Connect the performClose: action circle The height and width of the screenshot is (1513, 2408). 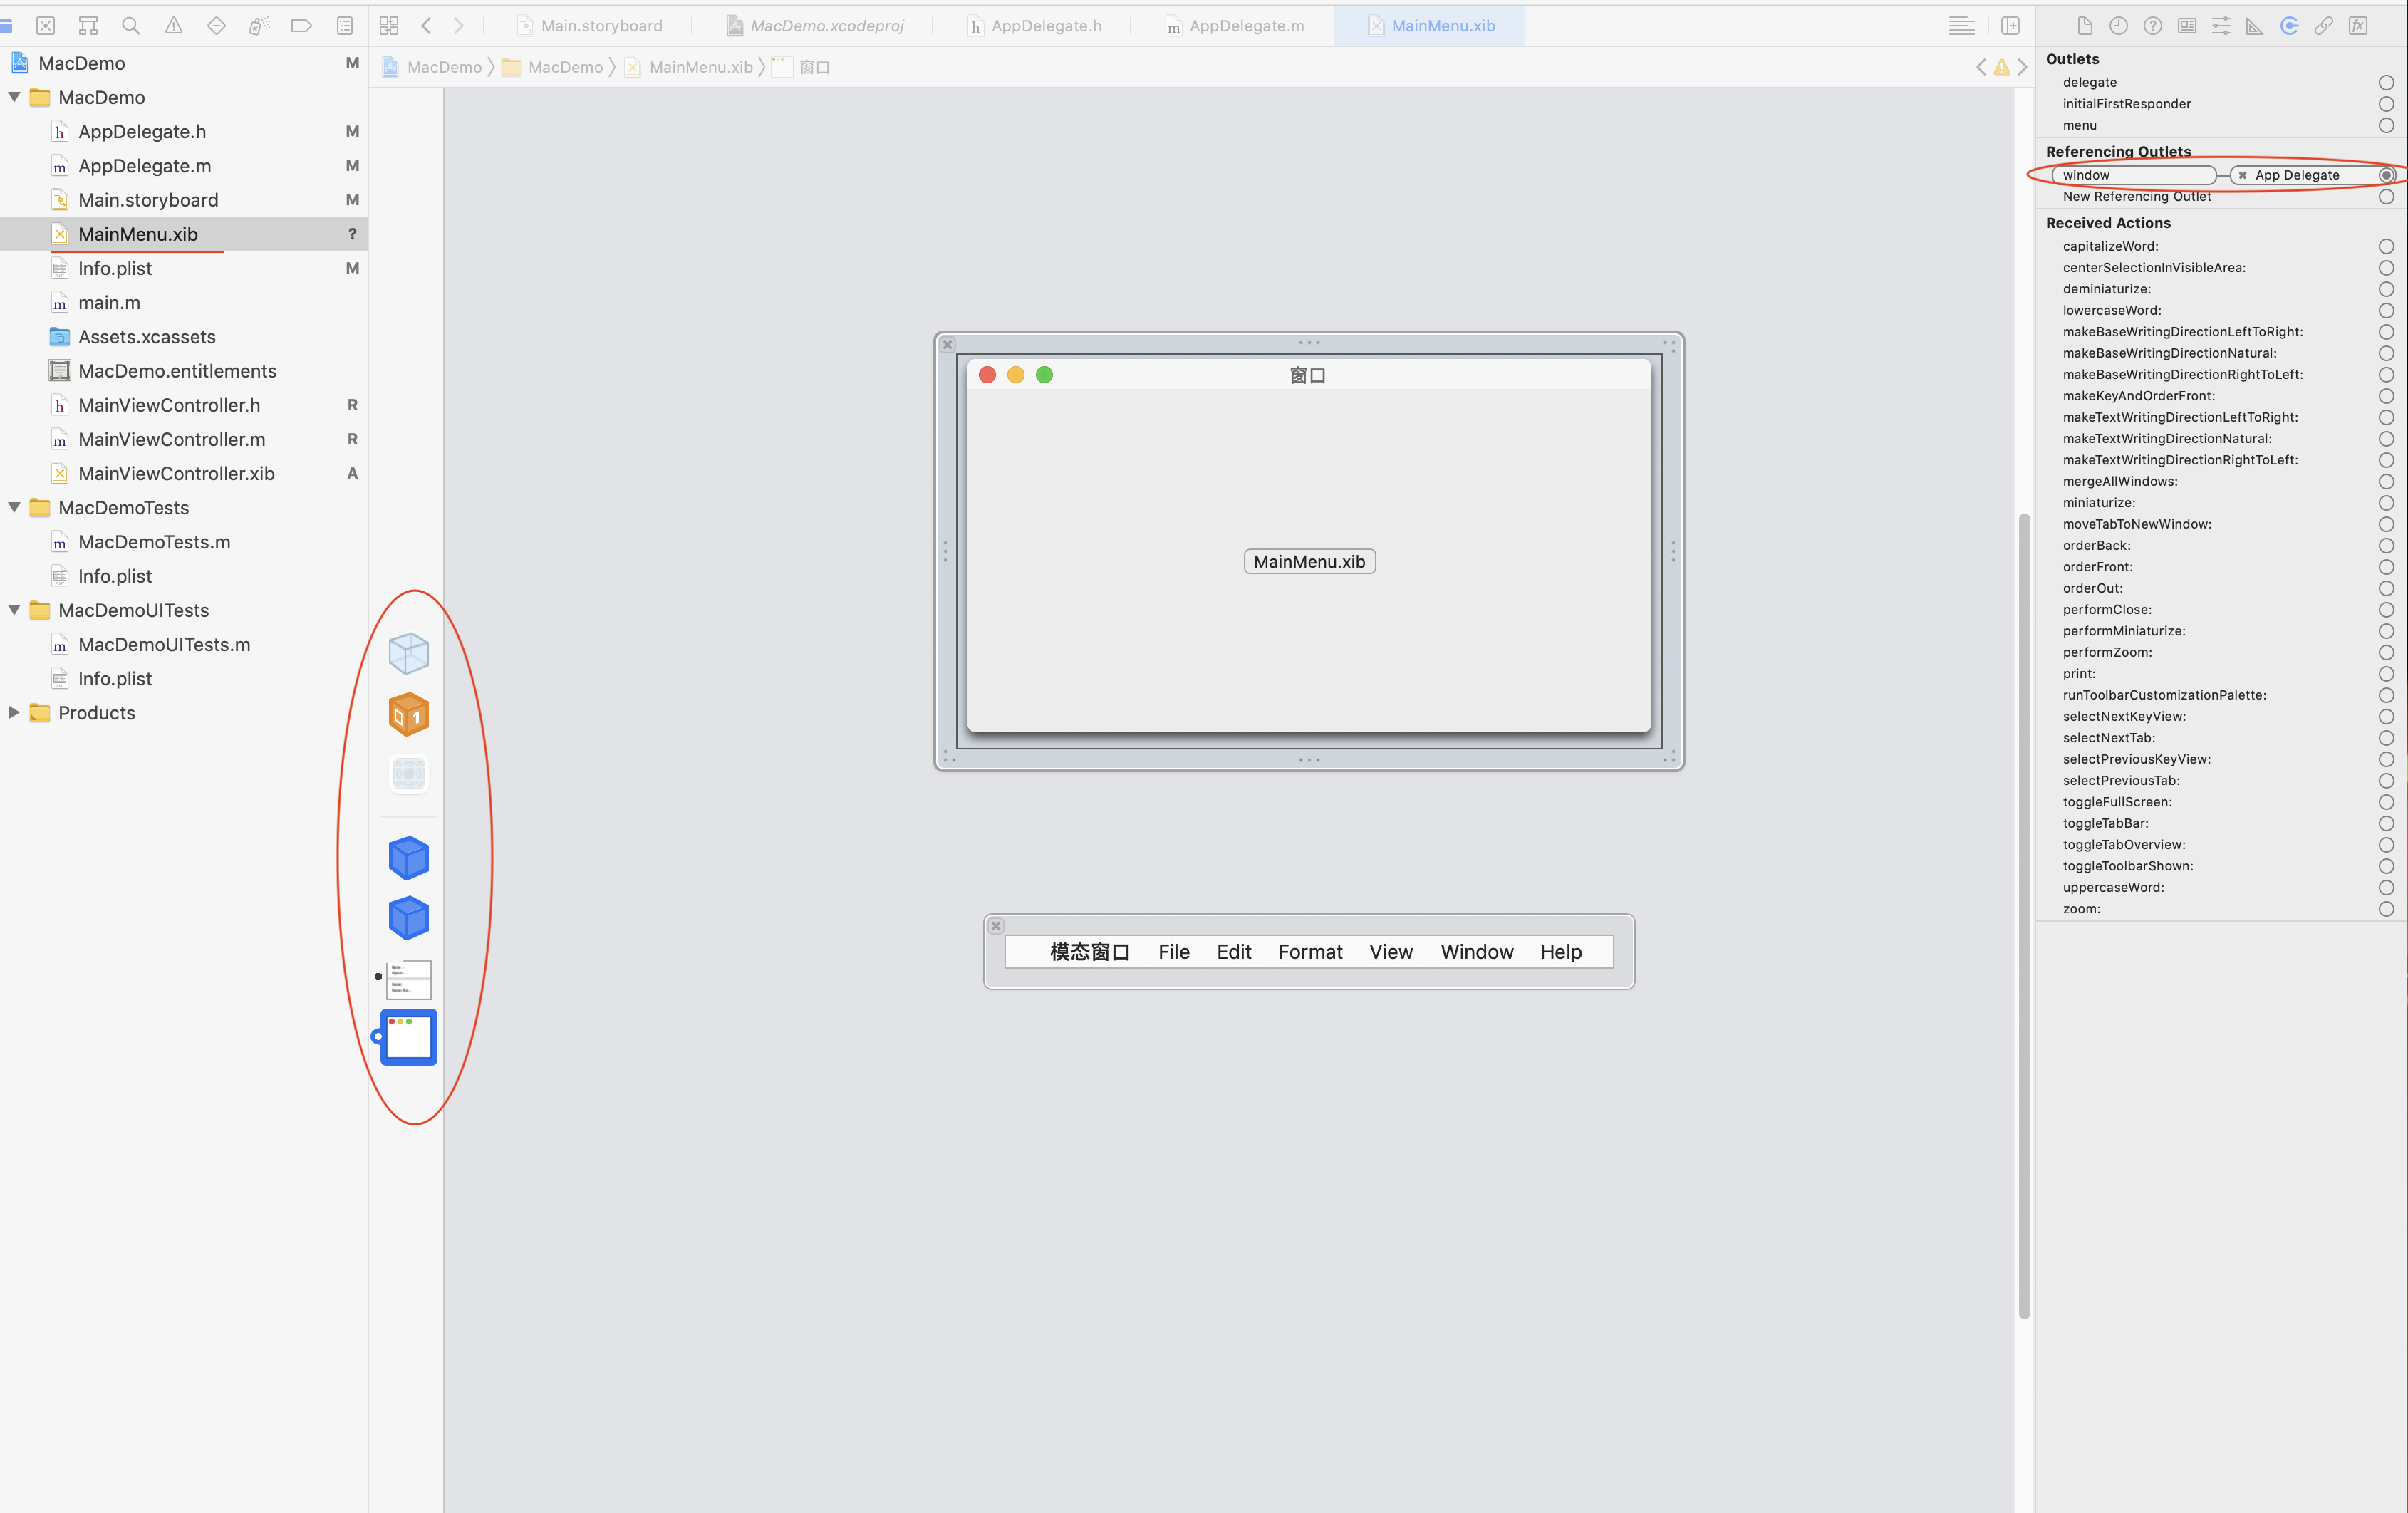2386,610
